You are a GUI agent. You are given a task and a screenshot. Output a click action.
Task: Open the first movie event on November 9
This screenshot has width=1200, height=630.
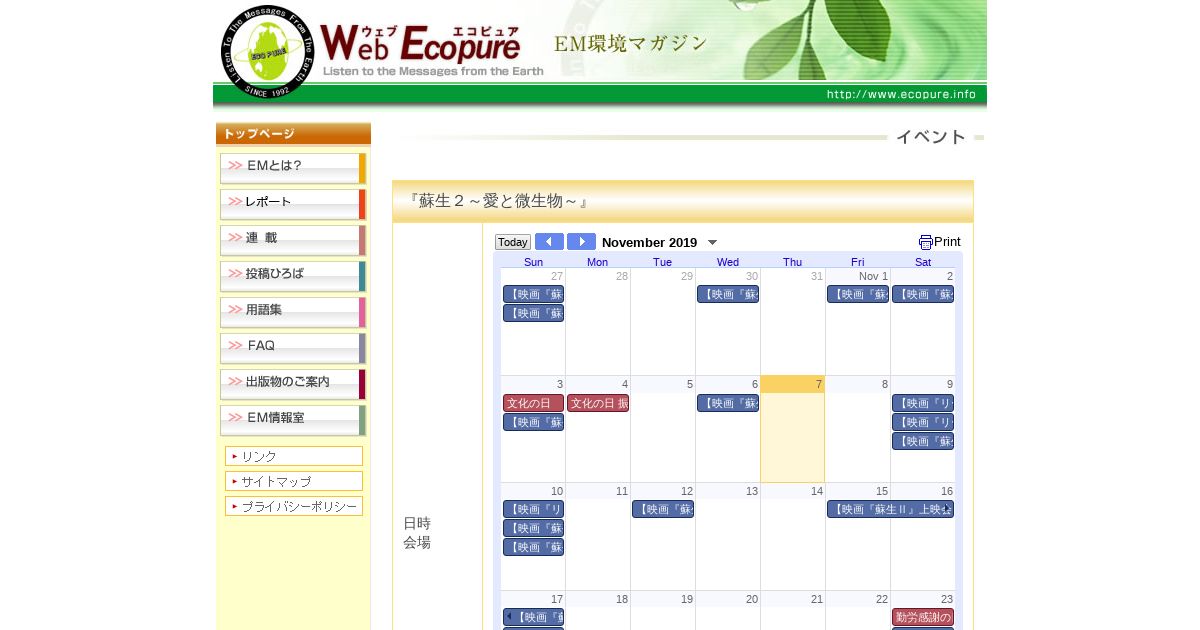pyautogui.click(x=923, y=403)
